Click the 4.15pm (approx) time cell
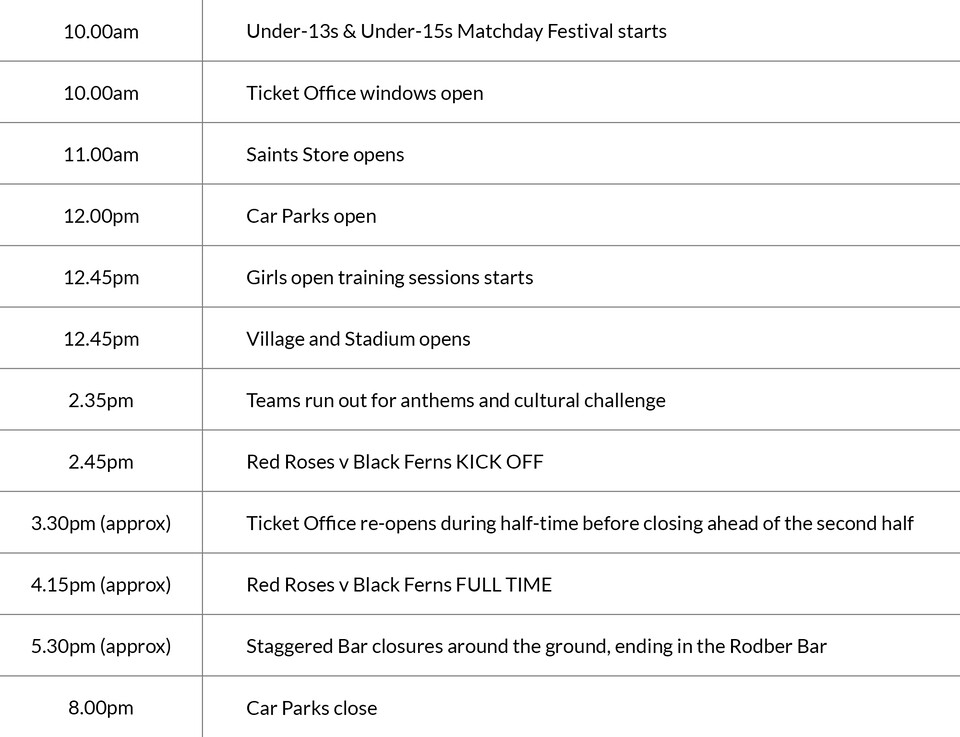 (x=101, y=585)
